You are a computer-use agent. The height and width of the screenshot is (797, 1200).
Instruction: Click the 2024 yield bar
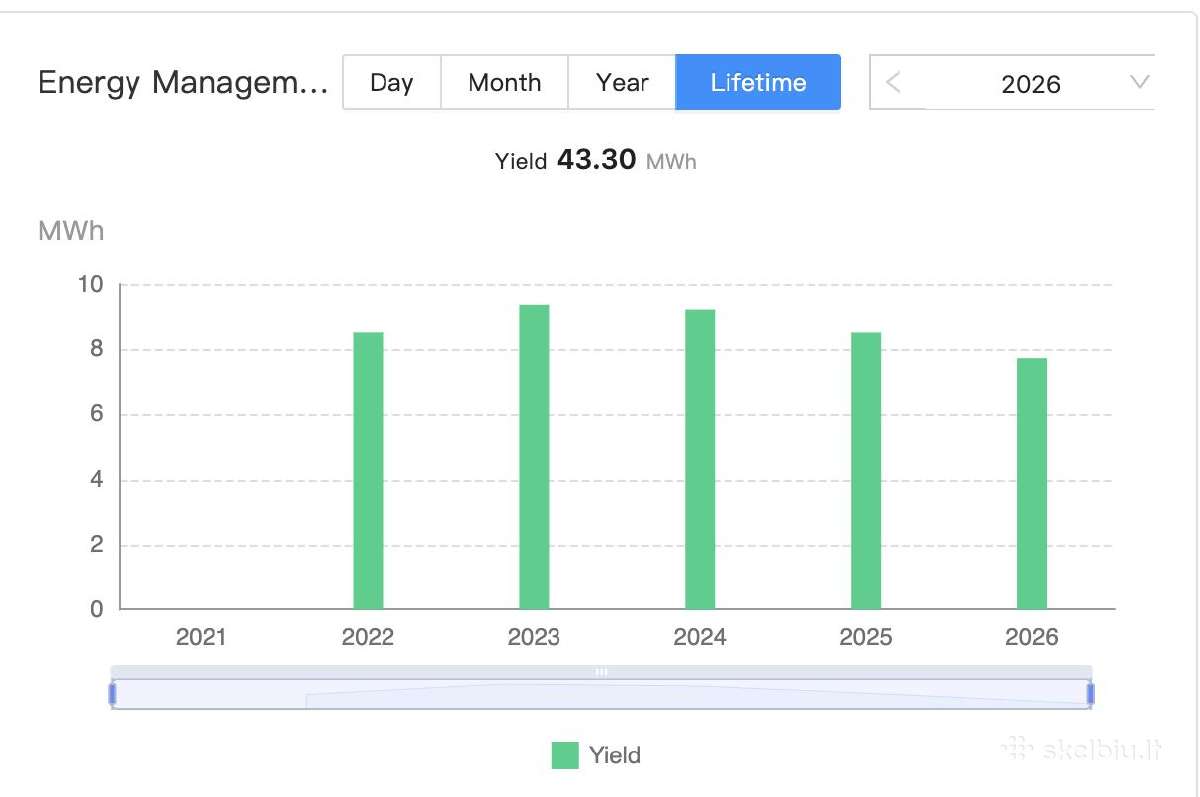[700, 459]
